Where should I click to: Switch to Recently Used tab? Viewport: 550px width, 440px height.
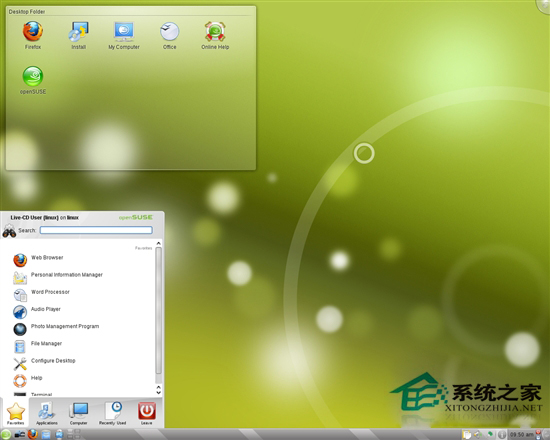(x=112, y=413)
